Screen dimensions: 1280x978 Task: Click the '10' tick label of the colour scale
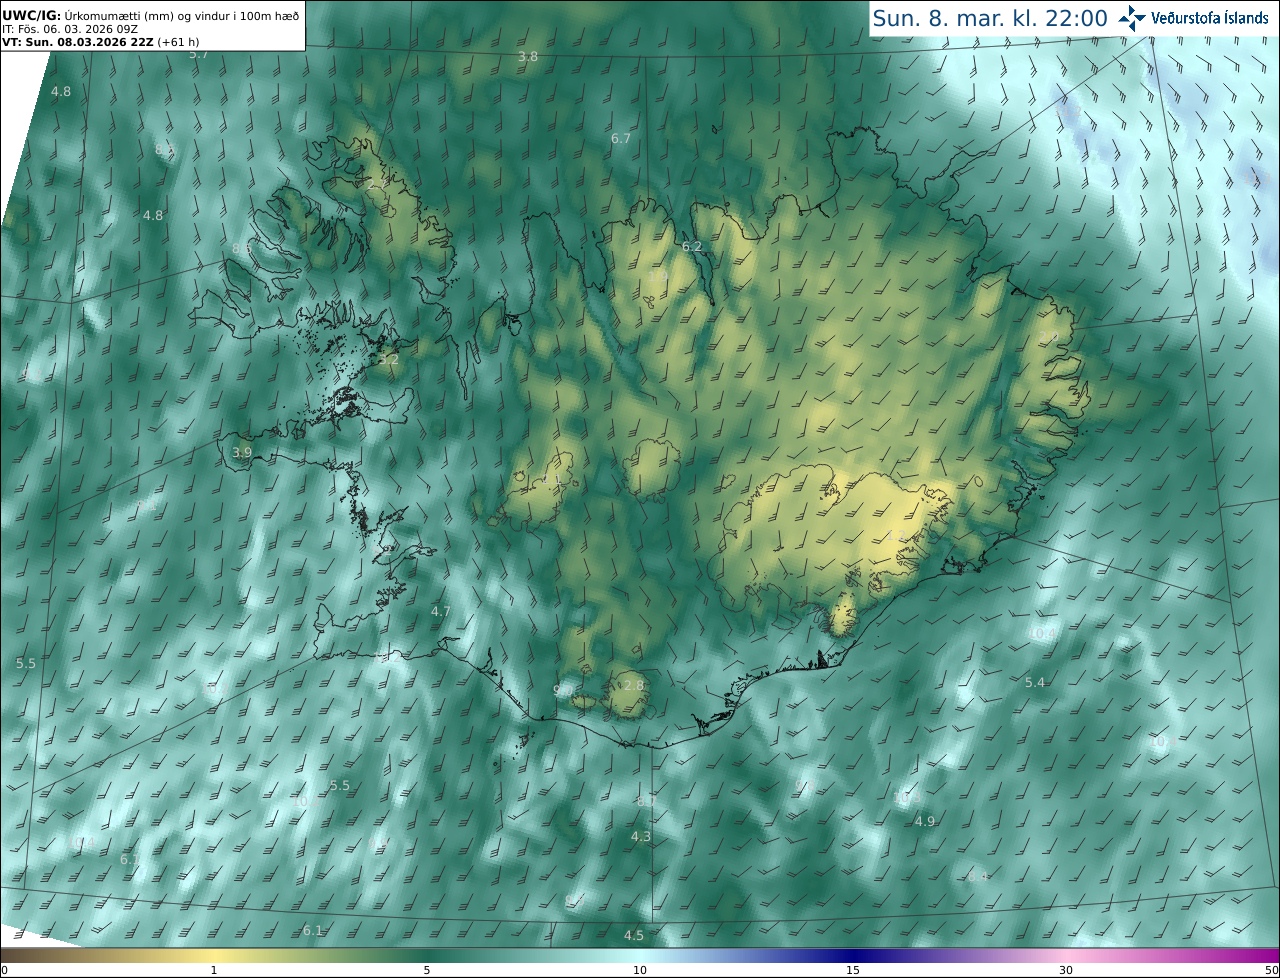pyautogui.click(x=640, y=970)
